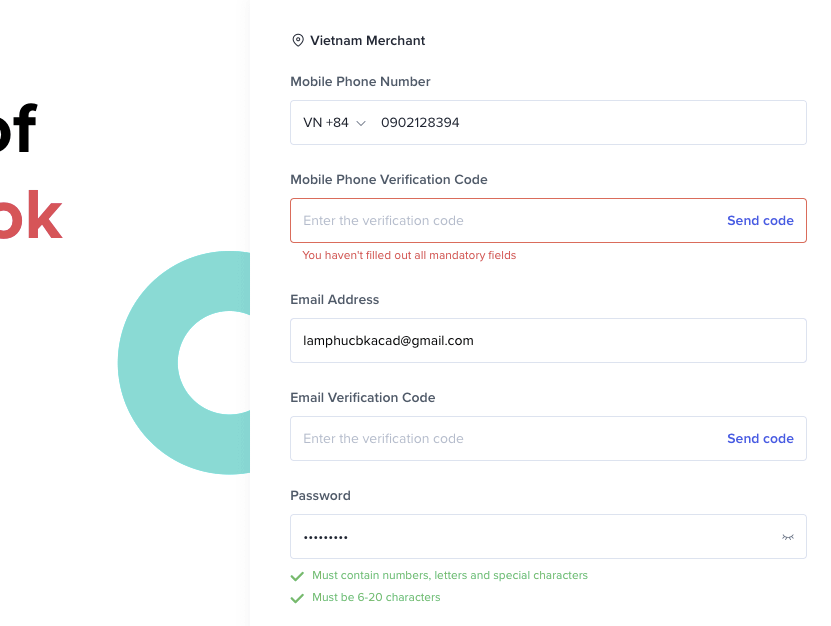This screenshot has width=831, height=626.
Task: Click the Mobile Phone Number label
Action: 360,82
